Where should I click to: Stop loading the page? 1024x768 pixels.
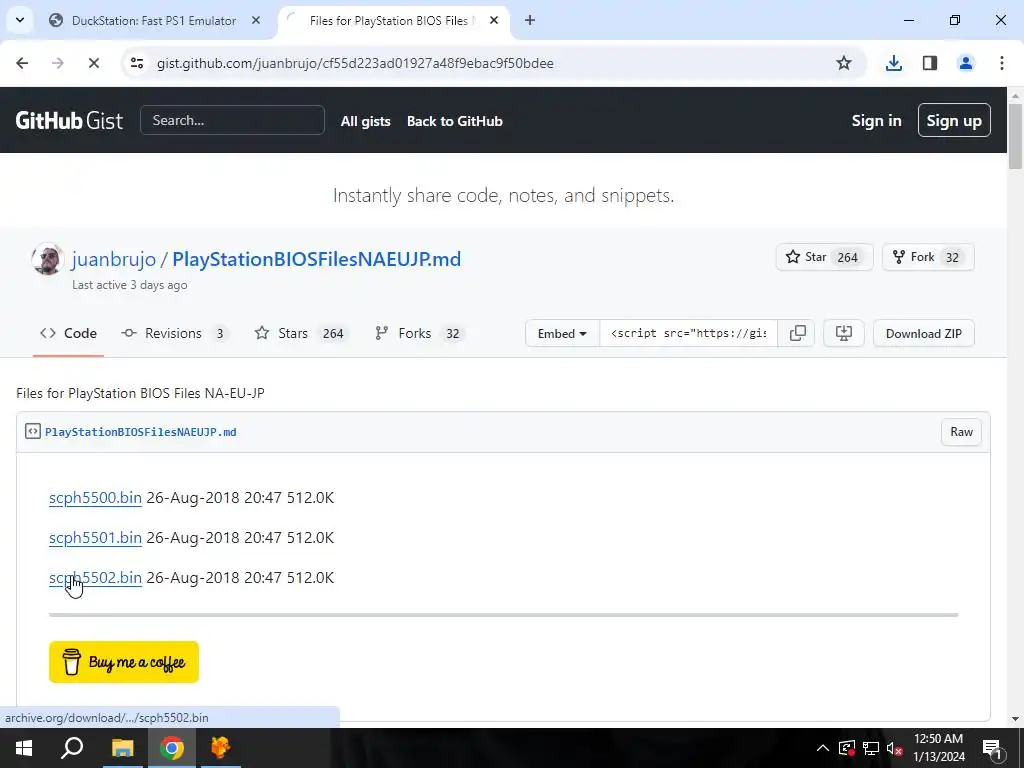[93, 63]
